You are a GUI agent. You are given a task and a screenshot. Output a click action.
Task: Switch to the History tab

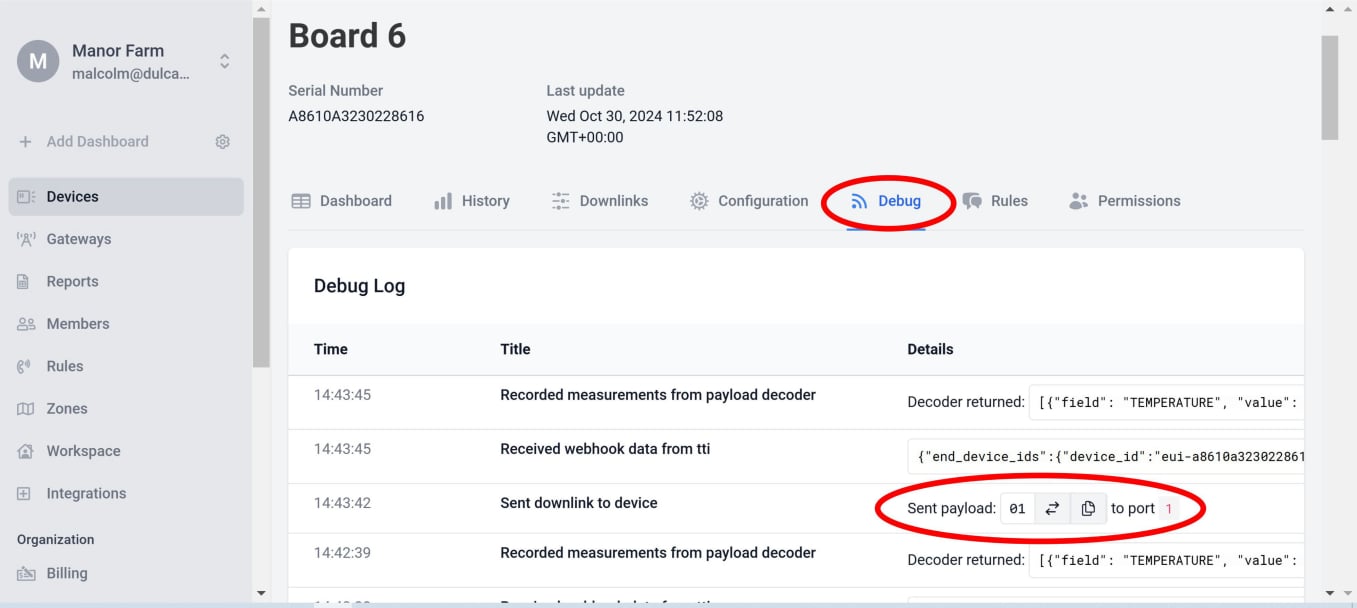click(x=472, y=201)
